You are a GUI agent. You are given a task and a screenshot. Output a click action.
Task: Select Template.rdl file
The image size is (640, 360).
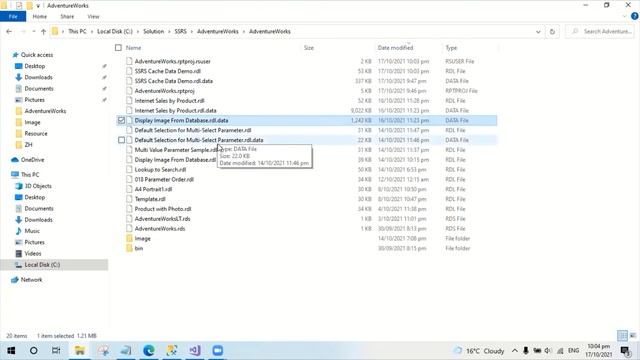[x=150, y=199]
